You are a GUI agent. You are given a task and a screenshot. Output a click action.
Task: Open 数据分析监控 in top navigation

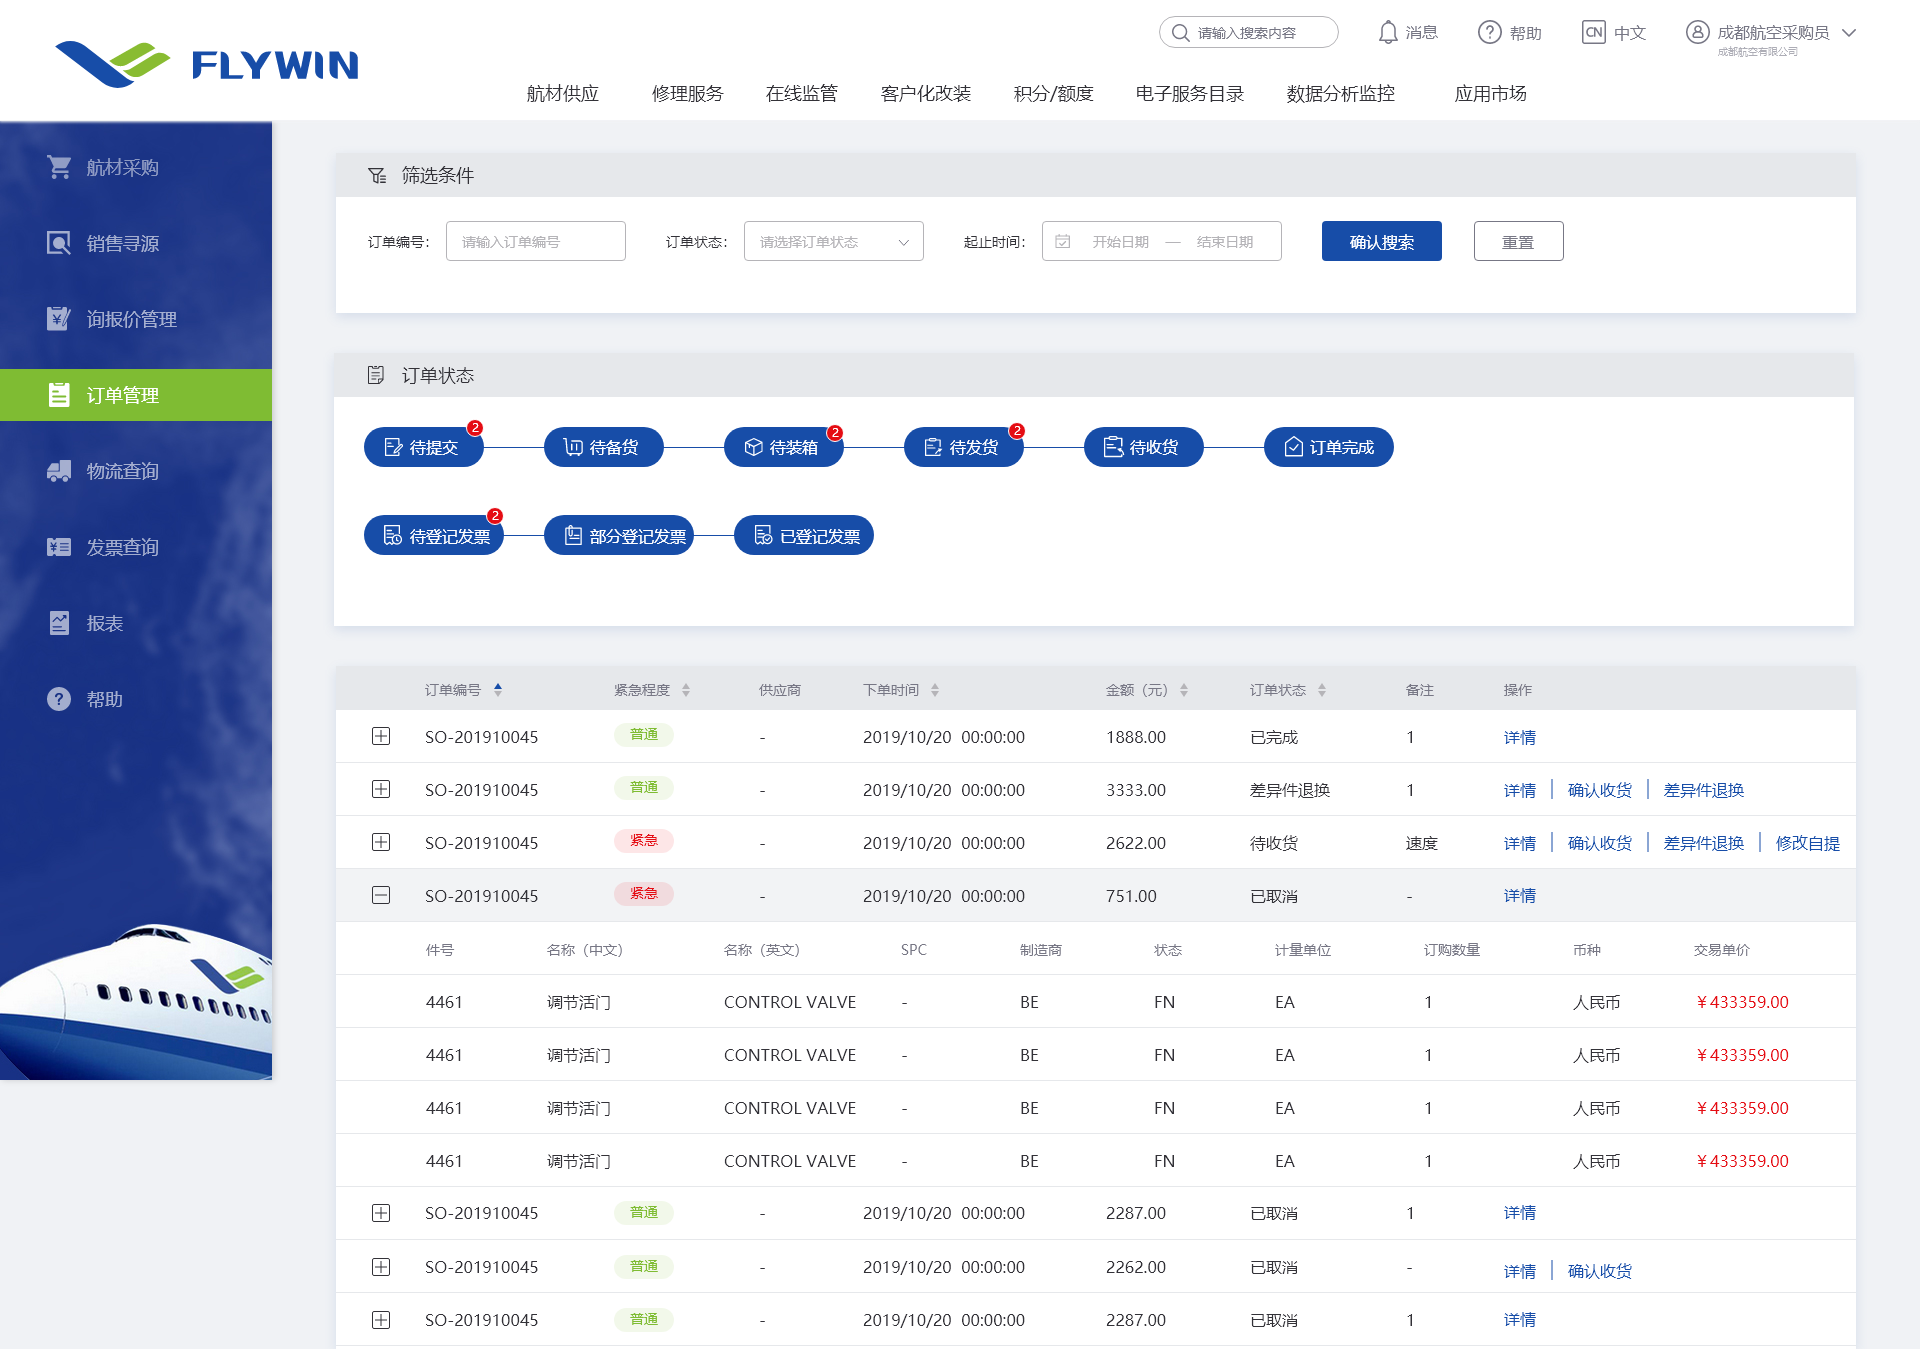[1340, 94]
